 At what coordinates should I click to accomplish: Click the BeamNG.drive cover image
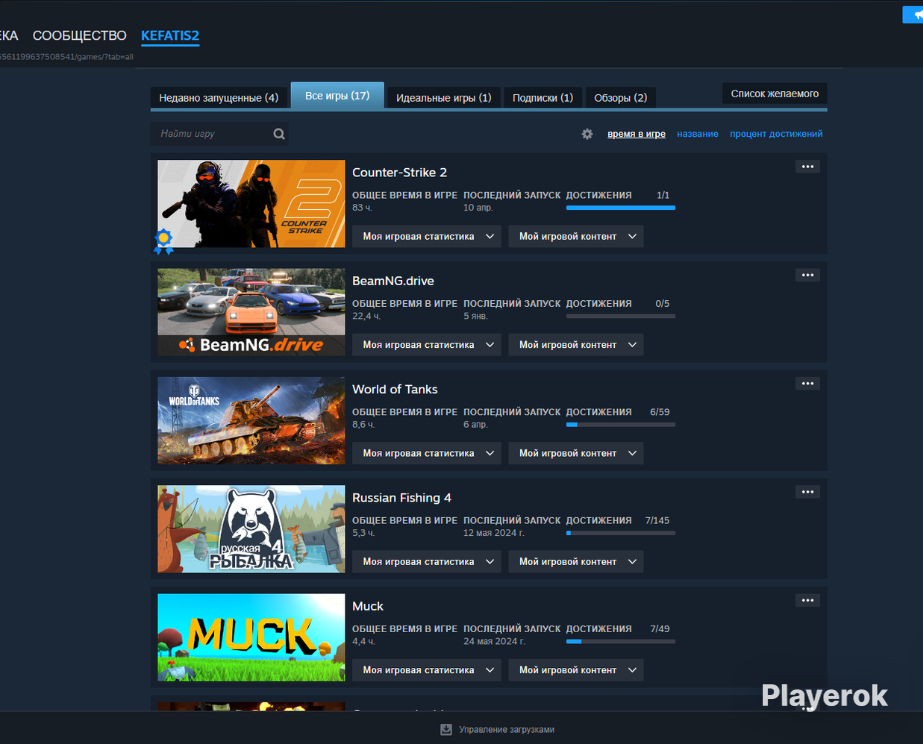251,312
